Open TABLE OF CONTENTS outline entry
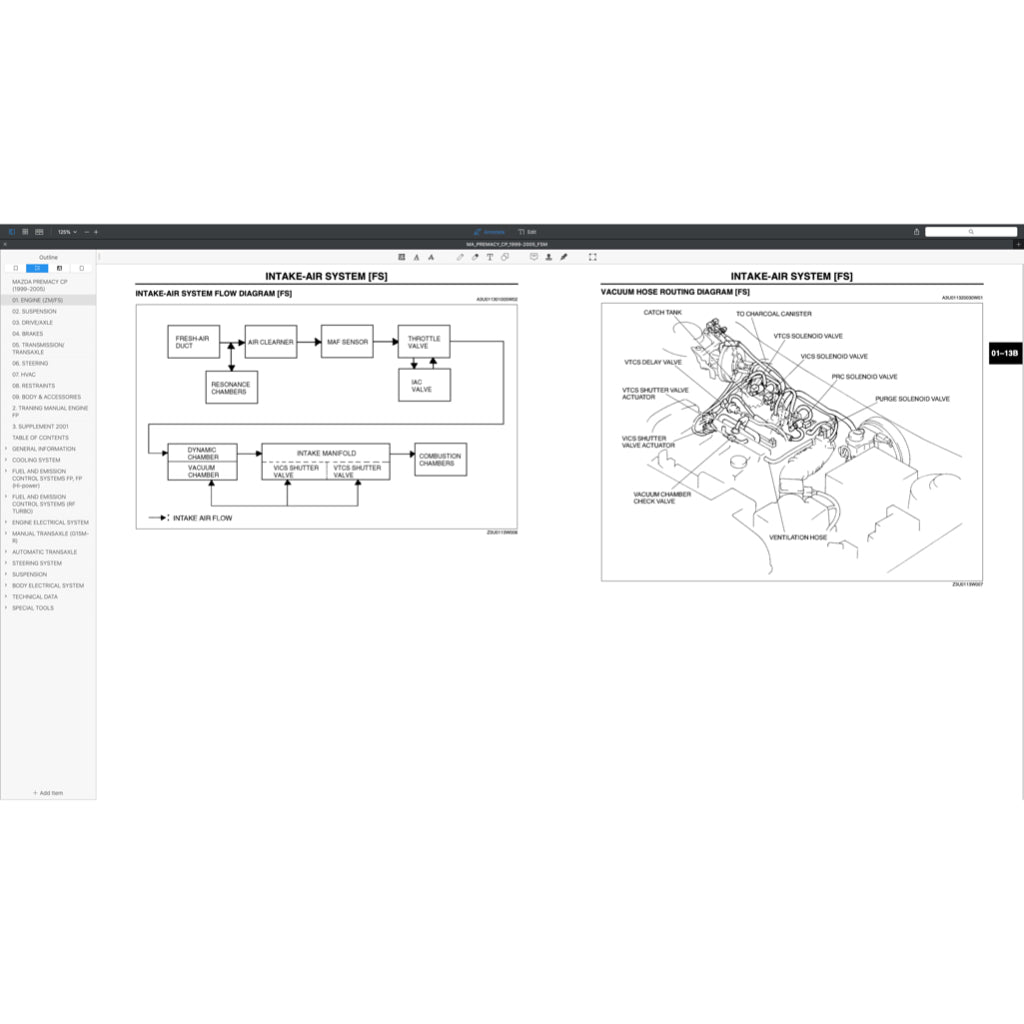The height and width of the screenshot is (1024, 1024). coord(40,438)
